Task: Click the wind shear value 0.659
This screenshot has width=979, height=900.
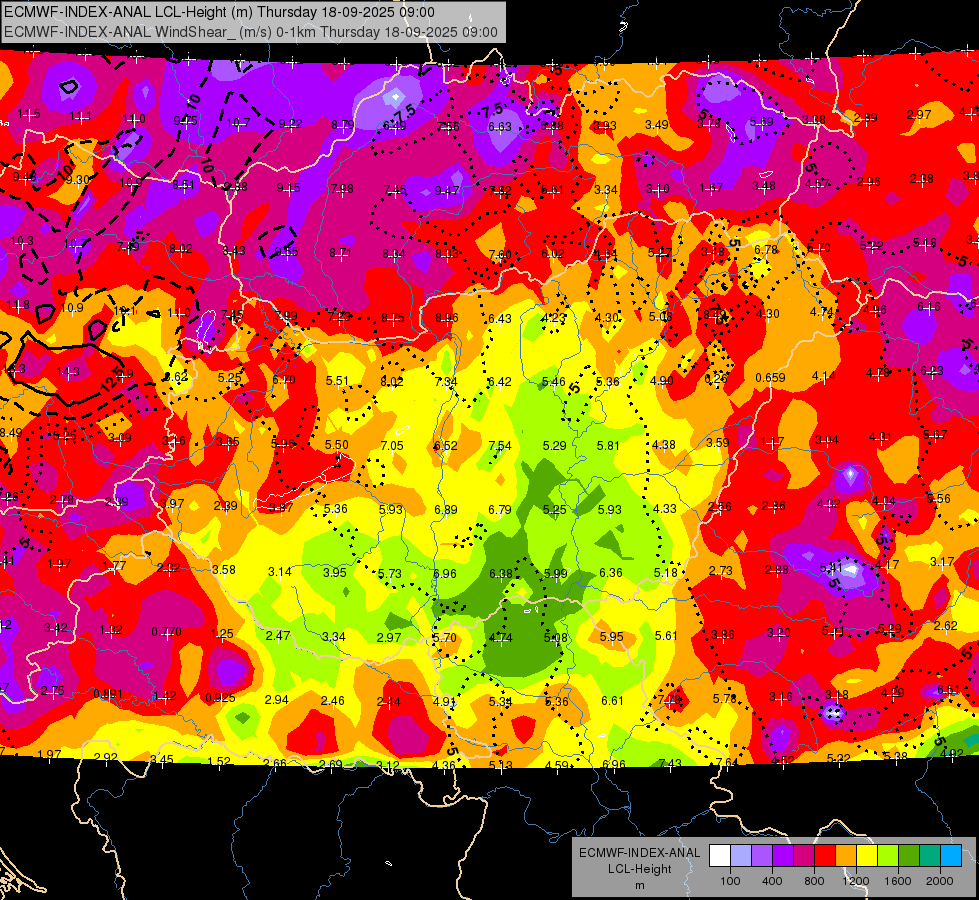Action: [x=770, y=377]
